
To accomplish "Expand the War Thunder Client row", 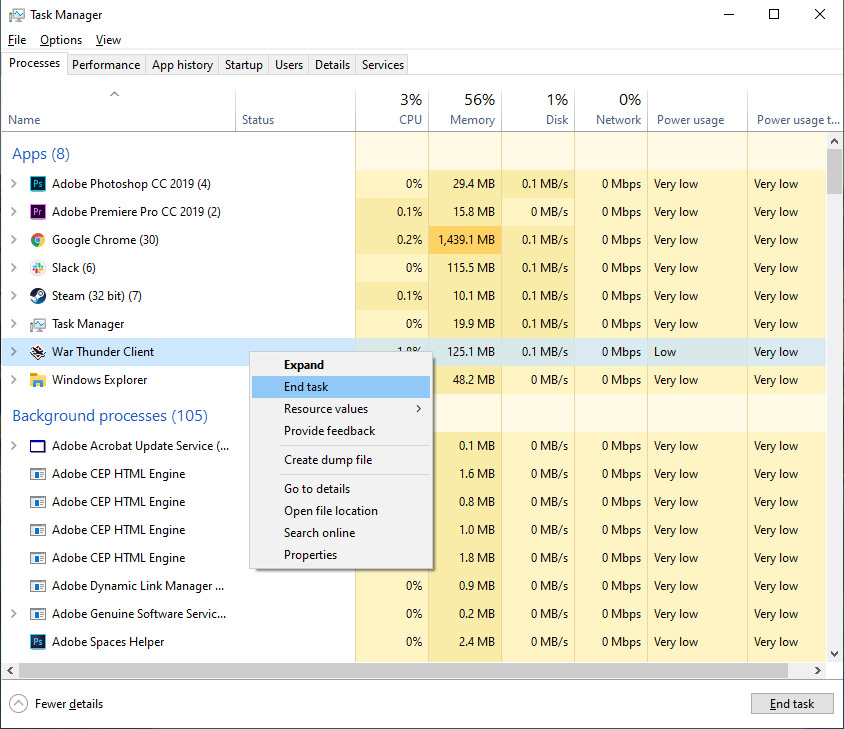I will coord(14,352).
